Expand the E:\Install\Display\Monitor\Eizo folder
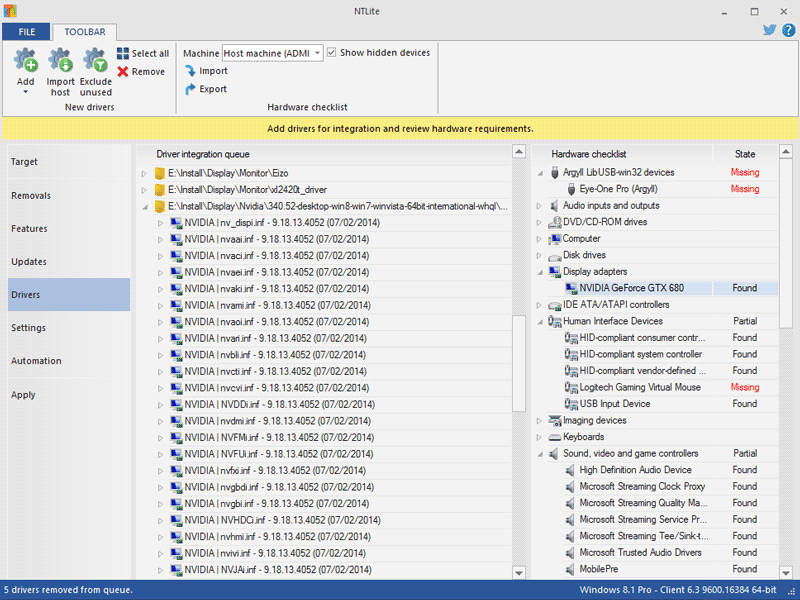This screenshot has height=600, width=800. click(x=144, y=174)
